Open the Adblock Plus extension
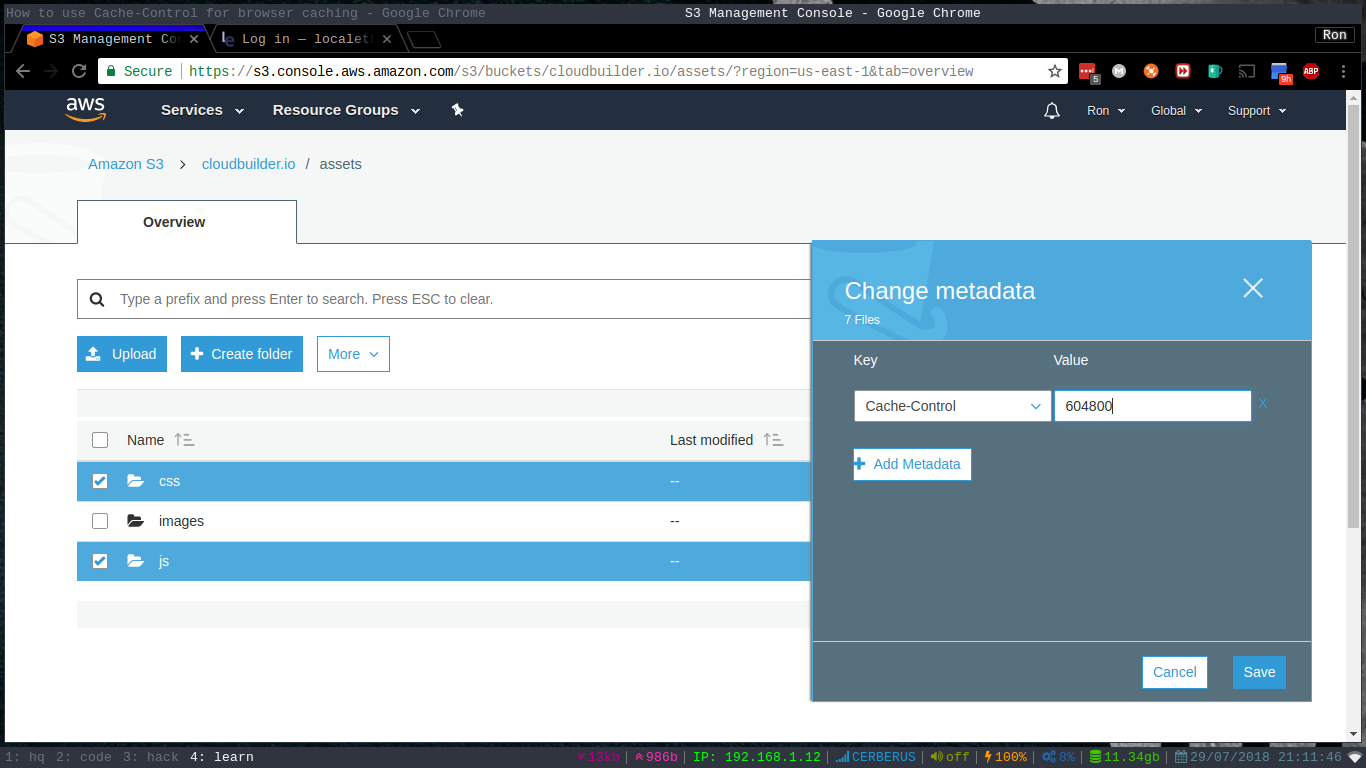The height and width of the screenshot is (768, 1366). click(x=1311, y=71)
